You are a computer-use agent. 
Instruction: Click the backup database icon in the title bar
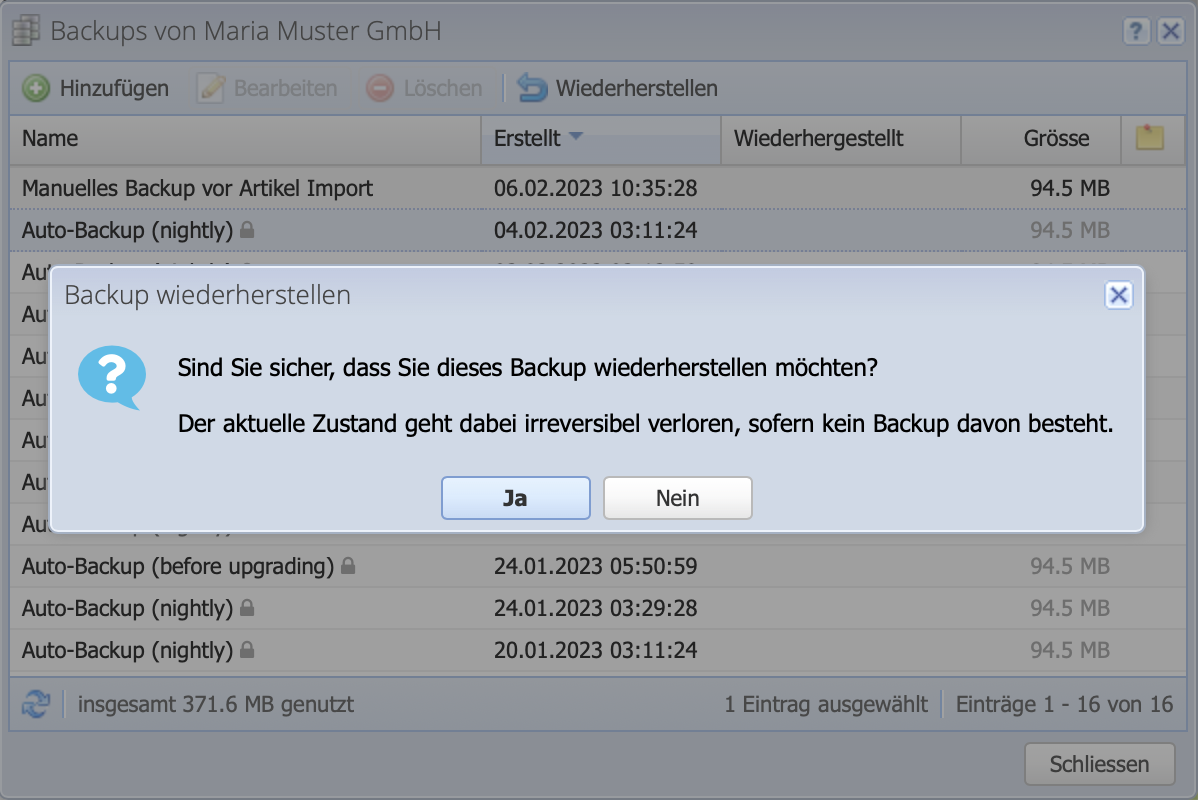pos(25,30)
